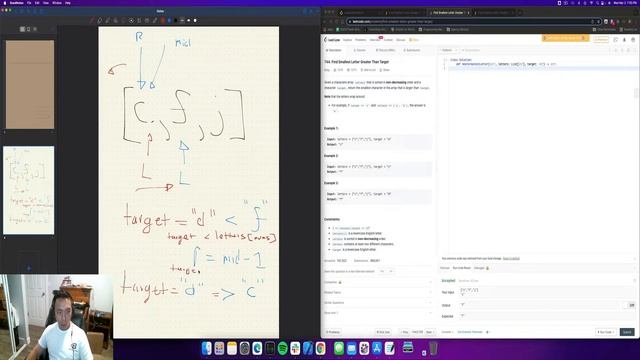Open the second page thumbnail with handwritten notes
640x360 pixels.
coord(29,190)
